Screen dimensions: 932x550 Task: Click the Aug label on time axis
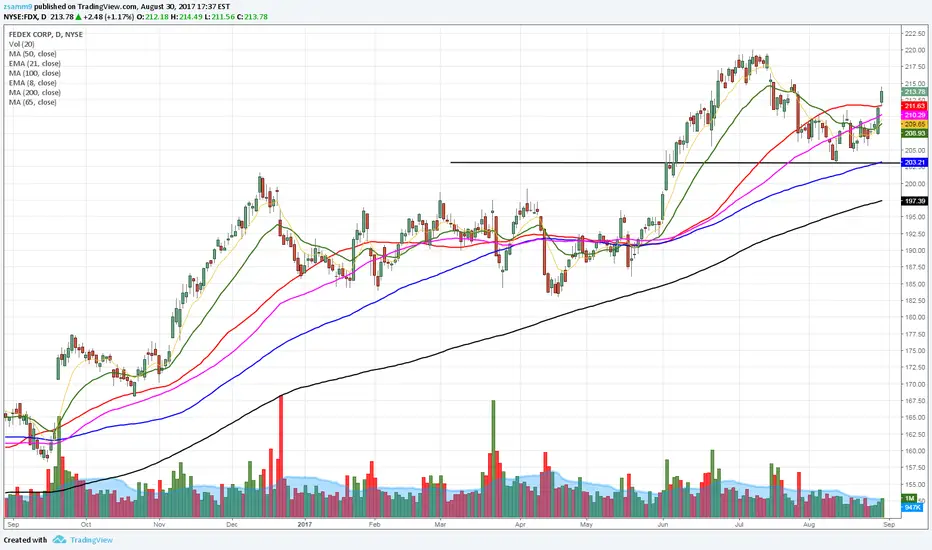(808, 524)
